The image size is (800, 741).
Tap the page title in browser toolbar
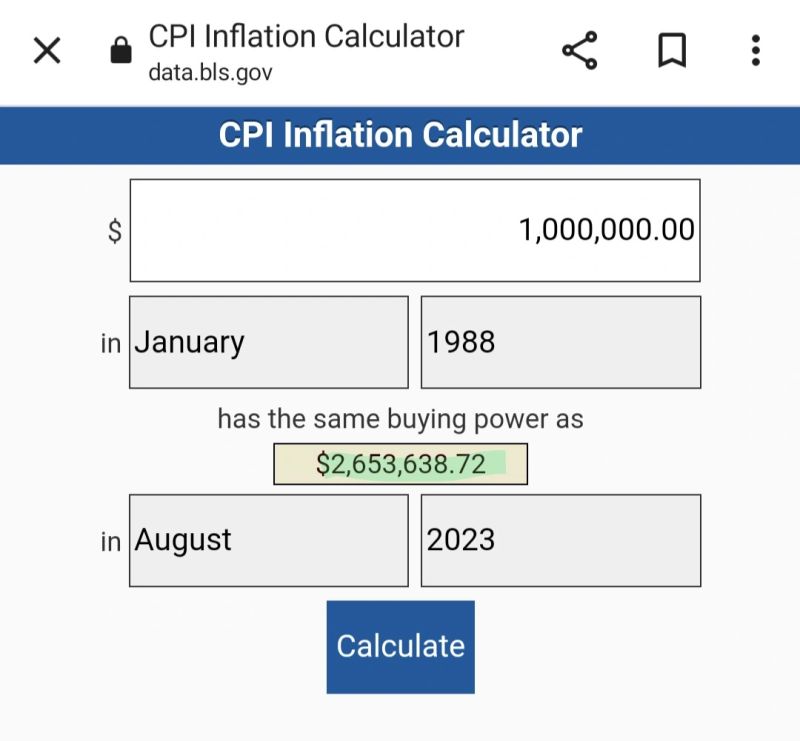pos(306,36)
